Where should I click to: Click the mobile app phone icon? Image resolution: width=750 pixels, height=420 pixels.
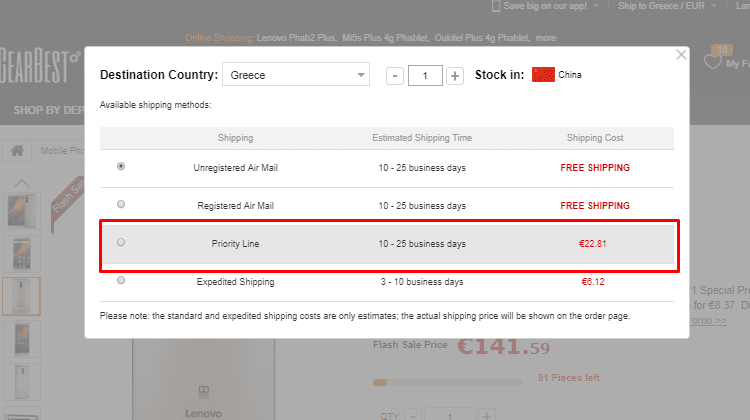pos(495,6)
